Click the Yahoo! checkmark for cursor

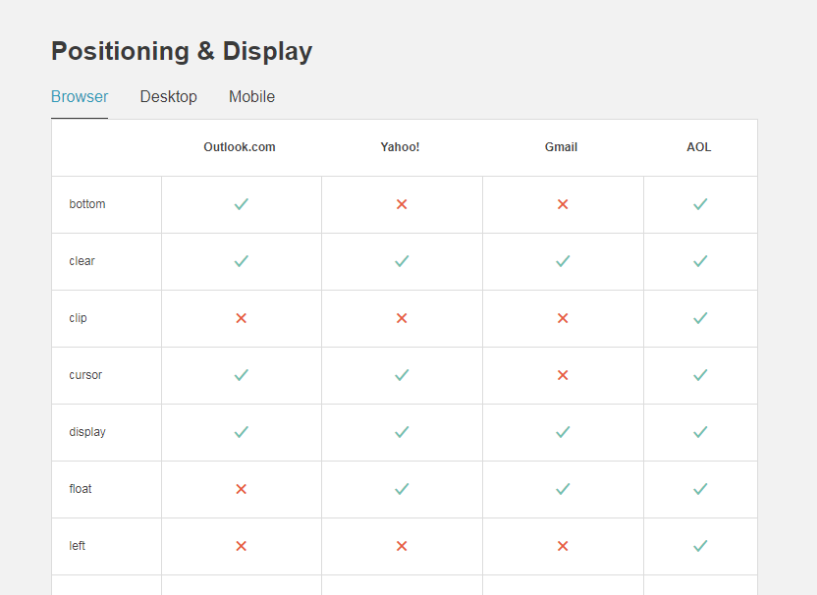pyautogui.click(x=402, y=375)
